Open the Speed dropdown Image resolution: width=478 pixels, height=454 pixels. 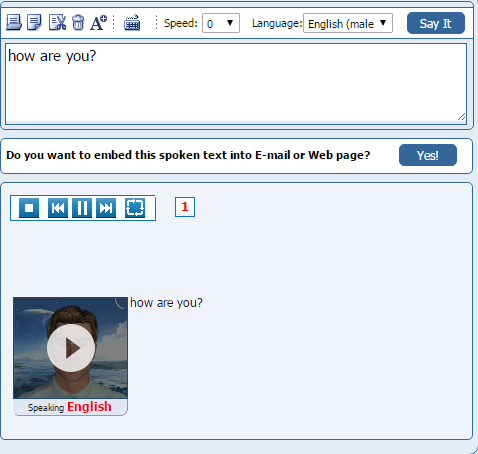coord(221,23)
